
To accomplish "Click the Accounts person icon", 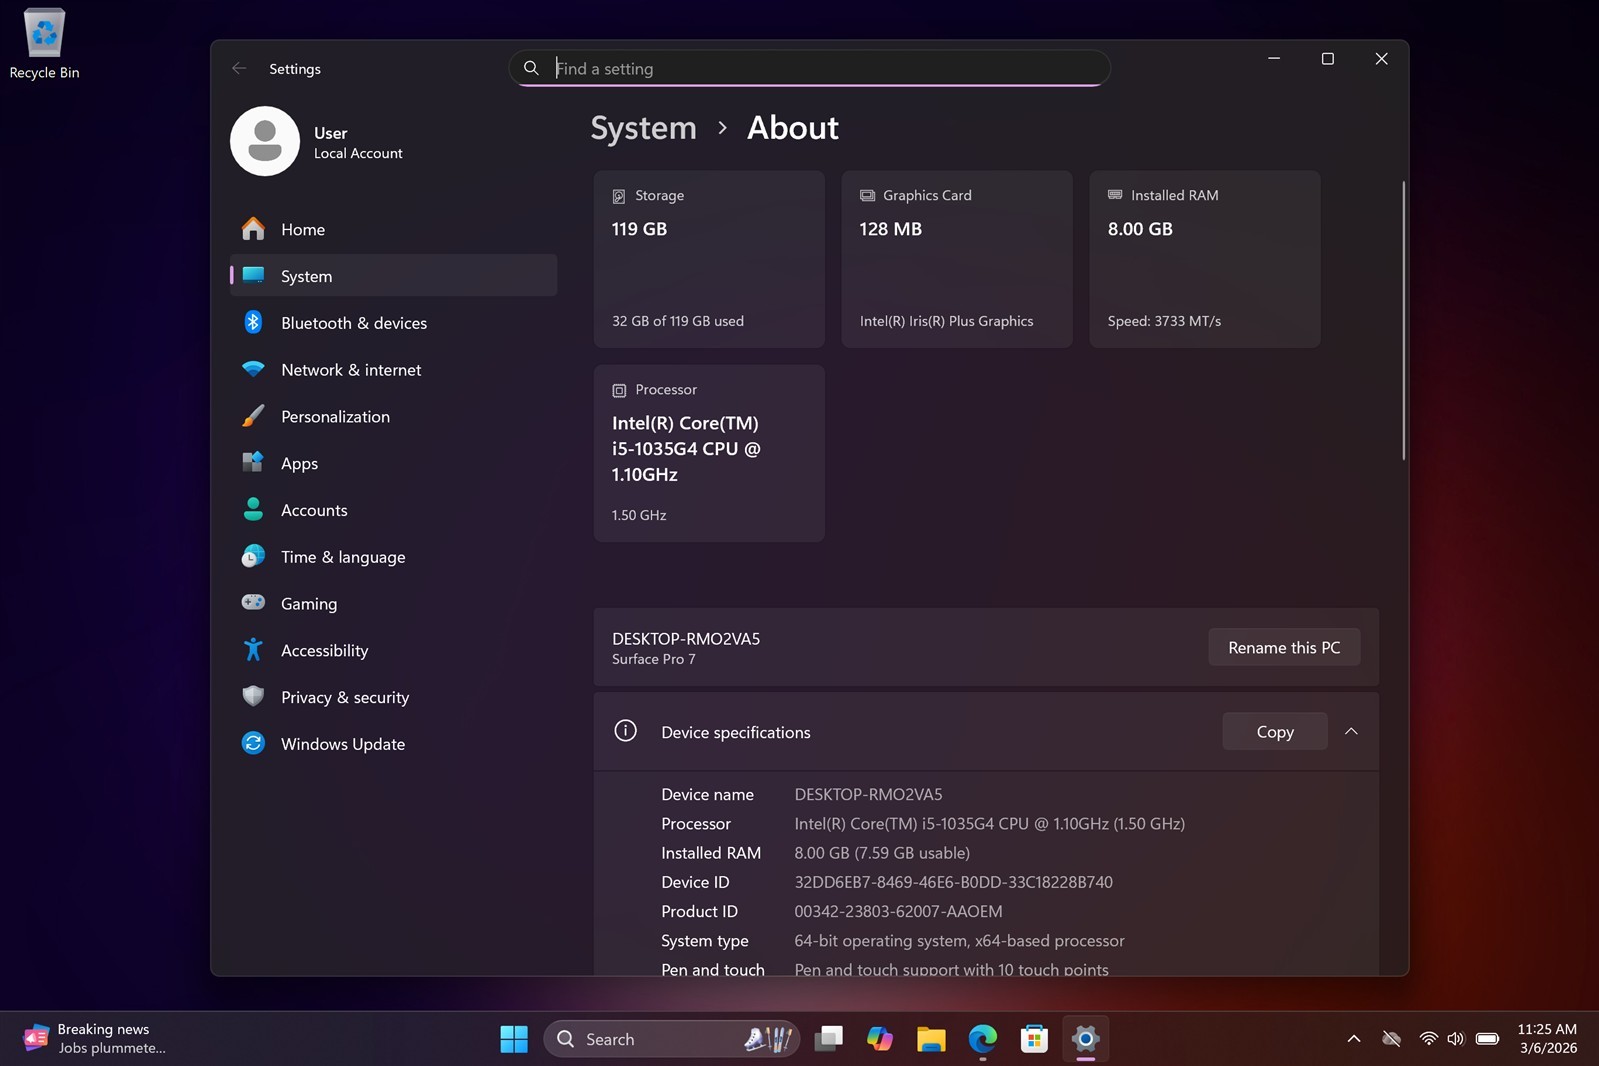I will pyautogui.click(x=253, y=509).
